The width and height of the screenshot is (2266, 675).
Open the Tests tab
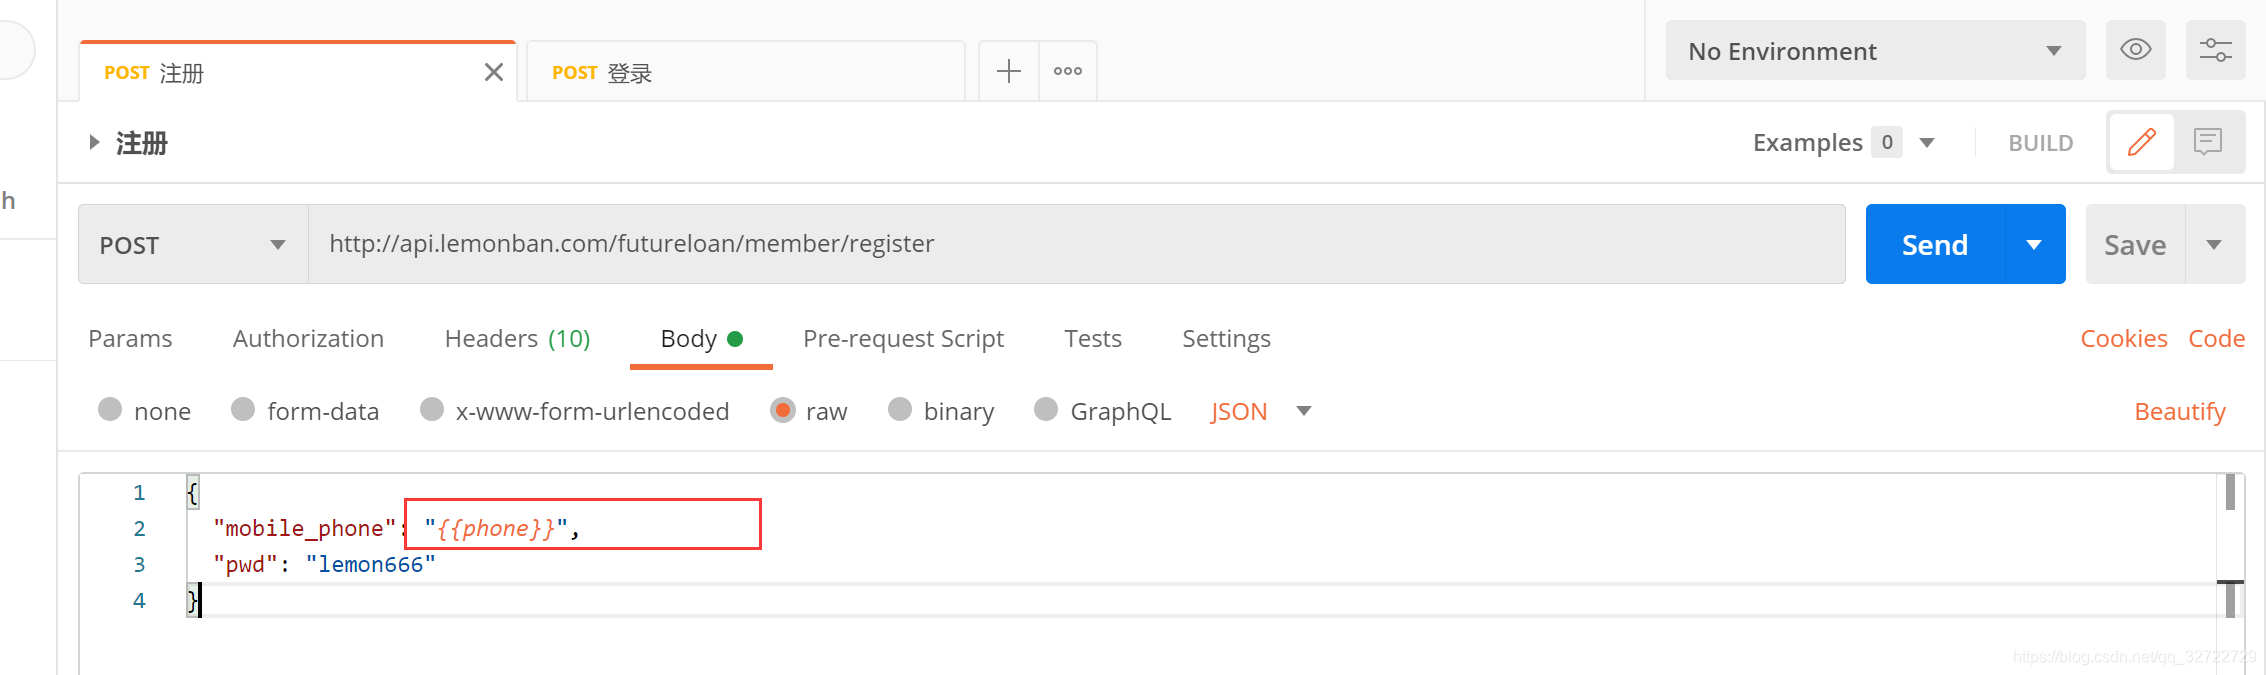[1093, 339]
